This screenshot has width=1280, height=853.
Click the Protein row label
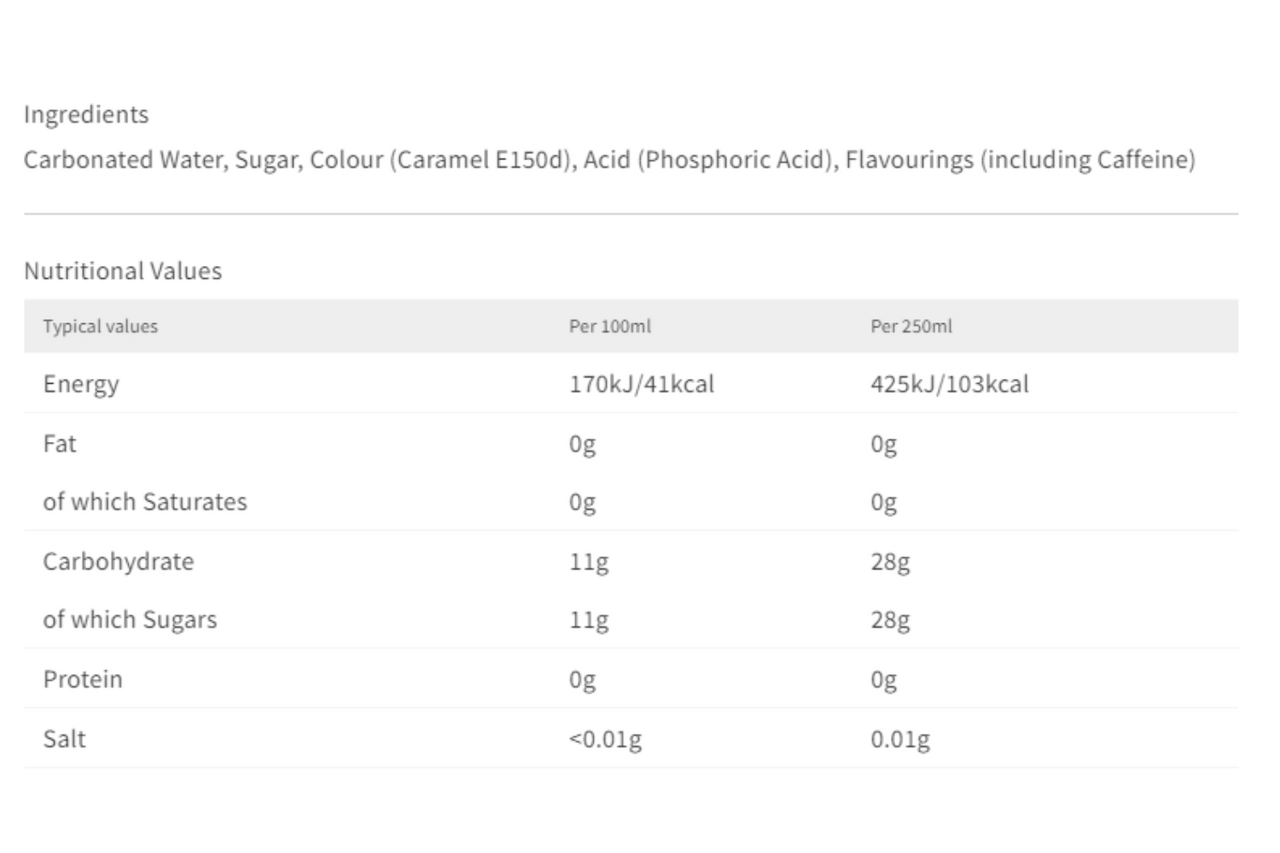82,679
